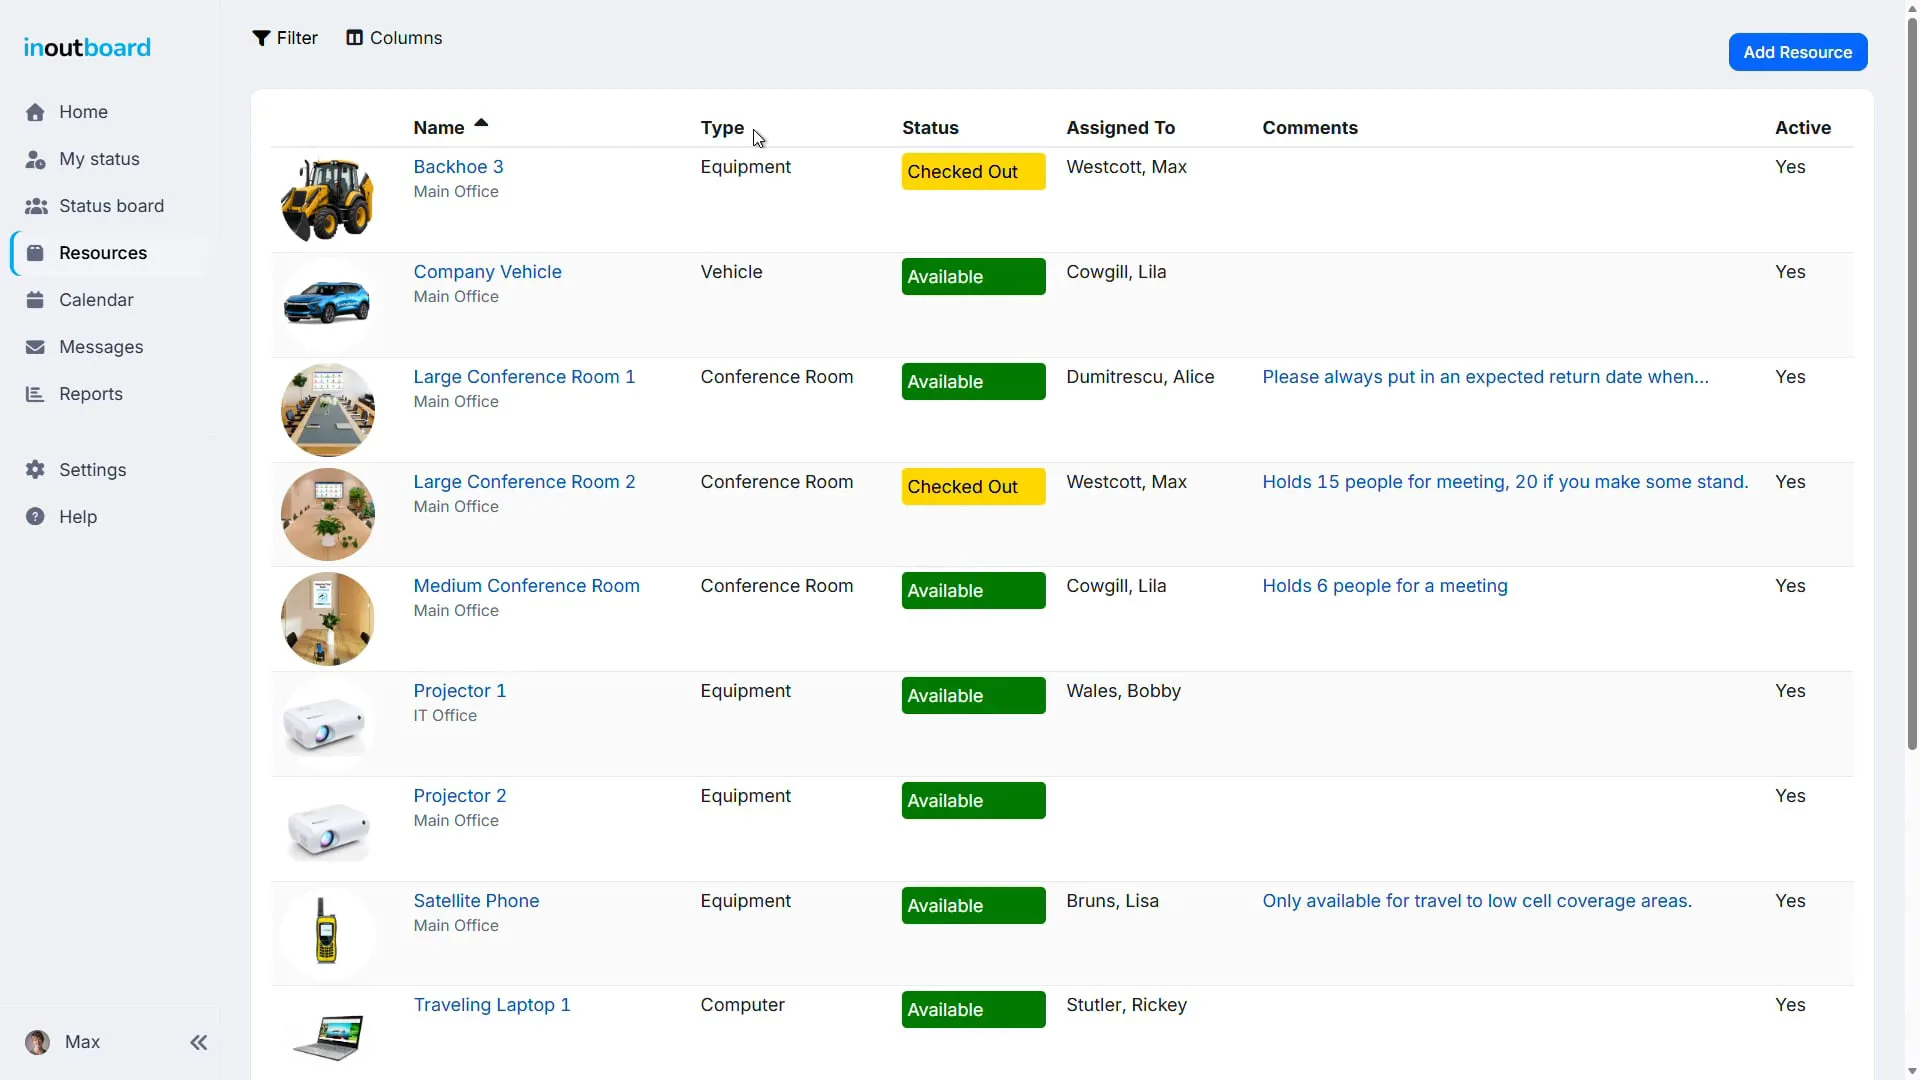Navigate to the Reports page
The image size is (1920, 1080).
point(91,394)
